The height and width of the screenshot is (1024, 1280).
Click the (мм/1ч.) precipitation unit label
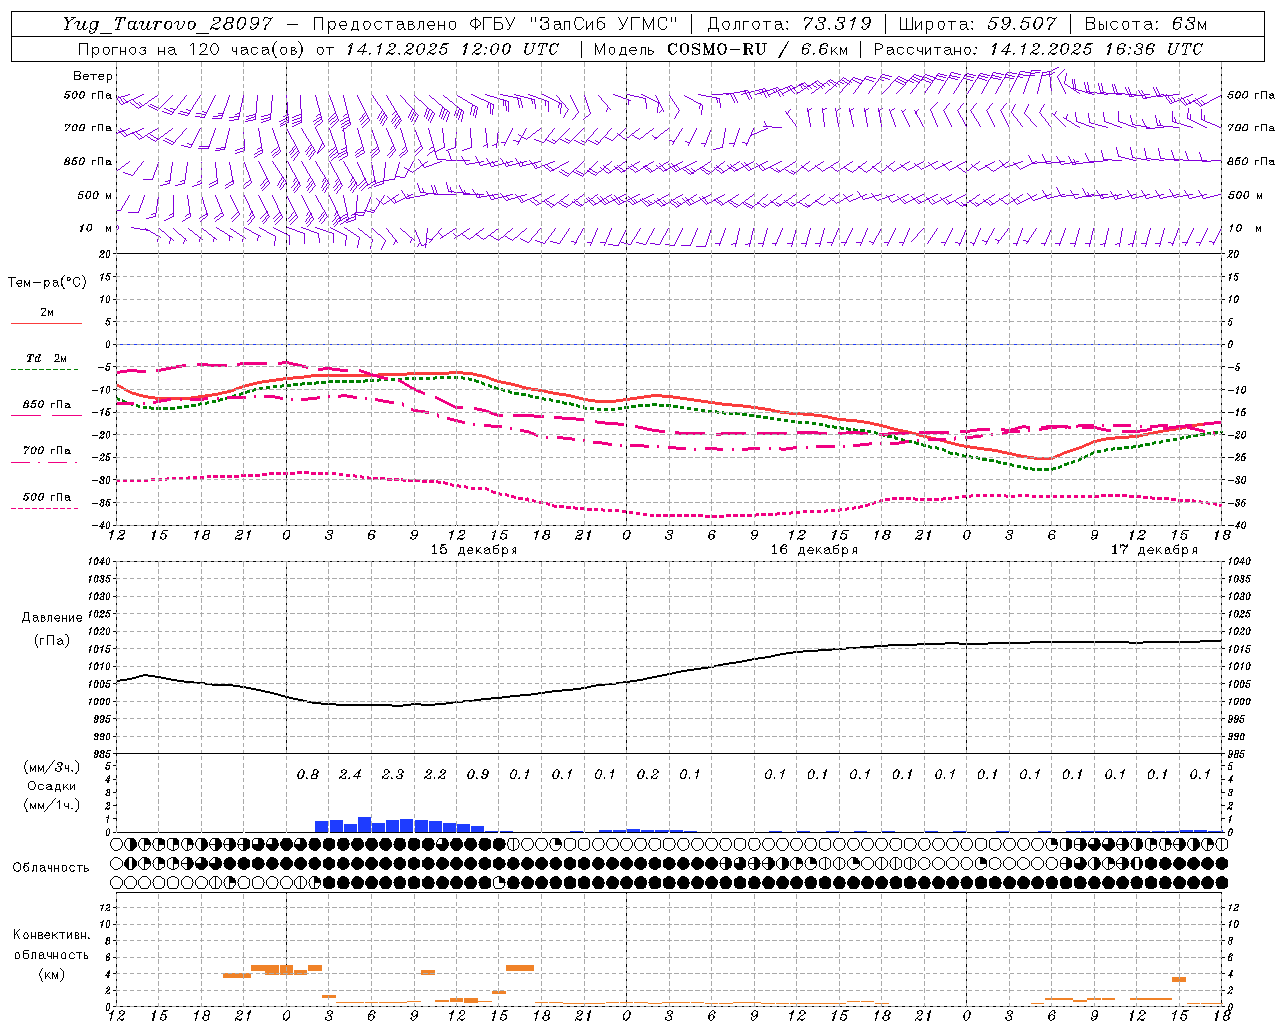[51, 805]
